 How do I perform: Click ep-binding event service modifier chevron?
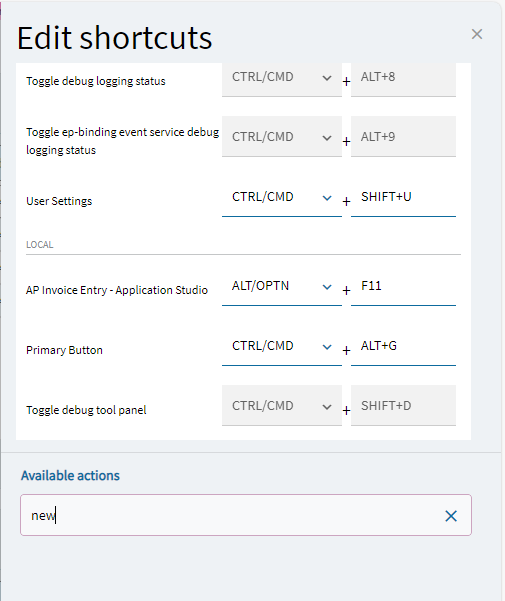327,138
